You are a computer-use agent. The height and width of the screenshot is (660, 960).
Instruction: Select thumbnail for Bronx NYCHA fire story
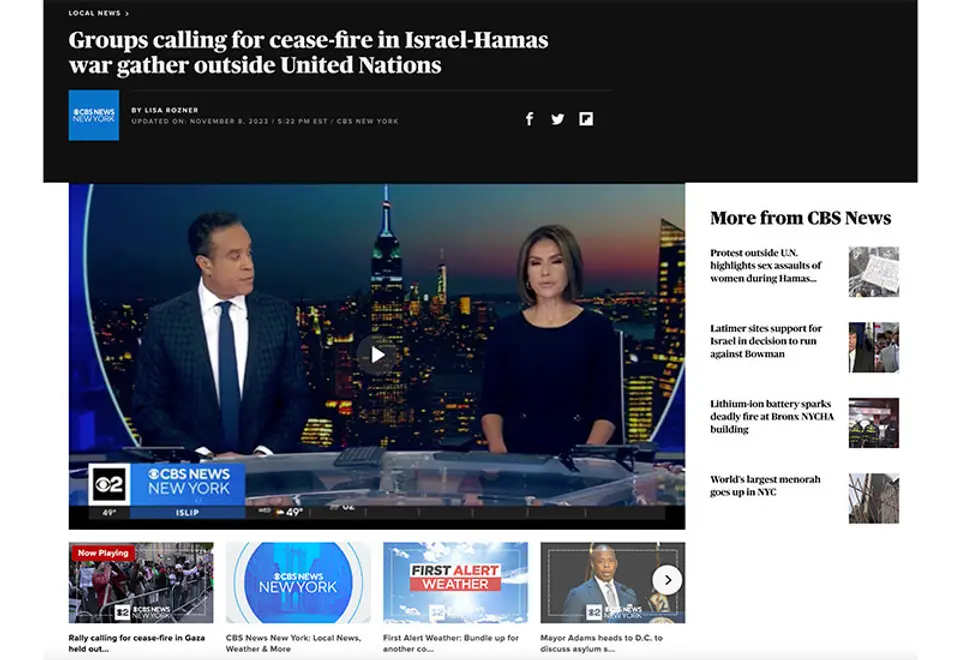[874, 423]
